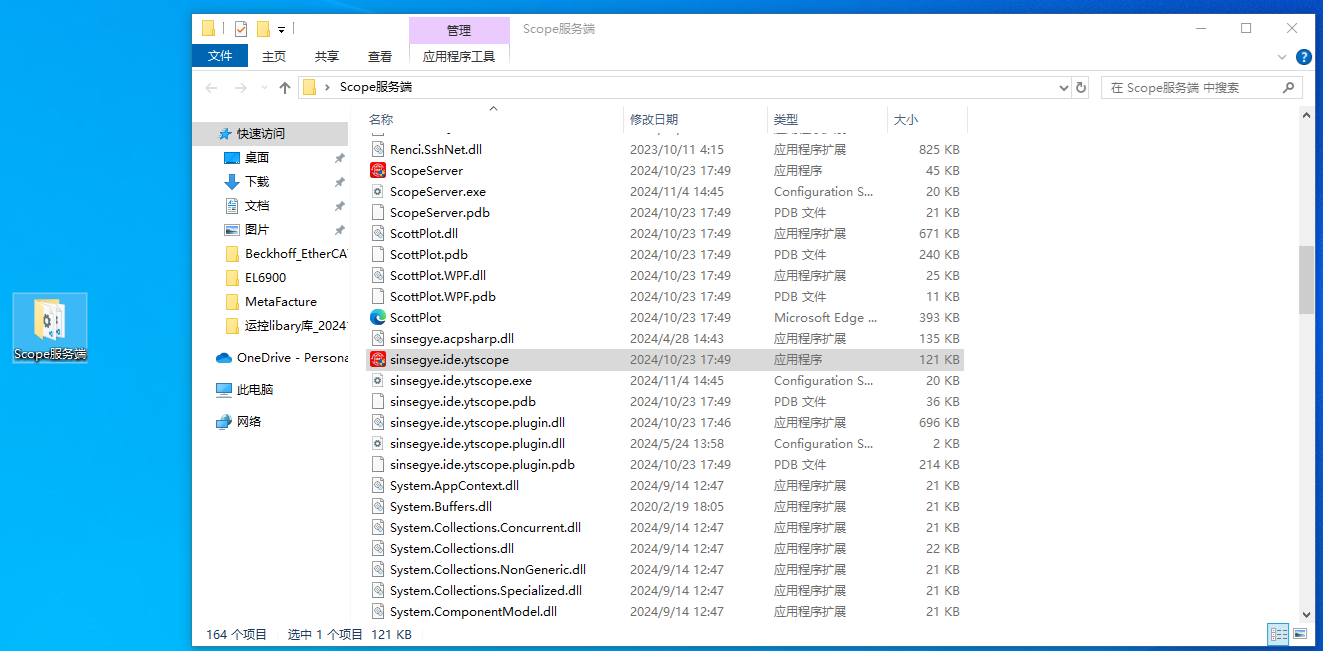1323x651 pixels.
Task: Open the recent locations dropdown arrow
Action: 264,88
